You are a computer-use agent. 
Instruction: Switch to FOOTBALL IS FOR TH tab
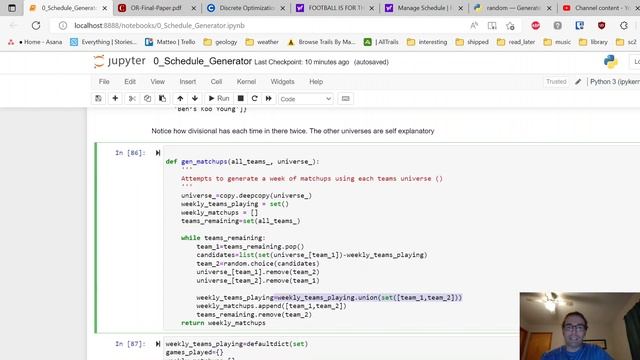(x=335, y=8)
